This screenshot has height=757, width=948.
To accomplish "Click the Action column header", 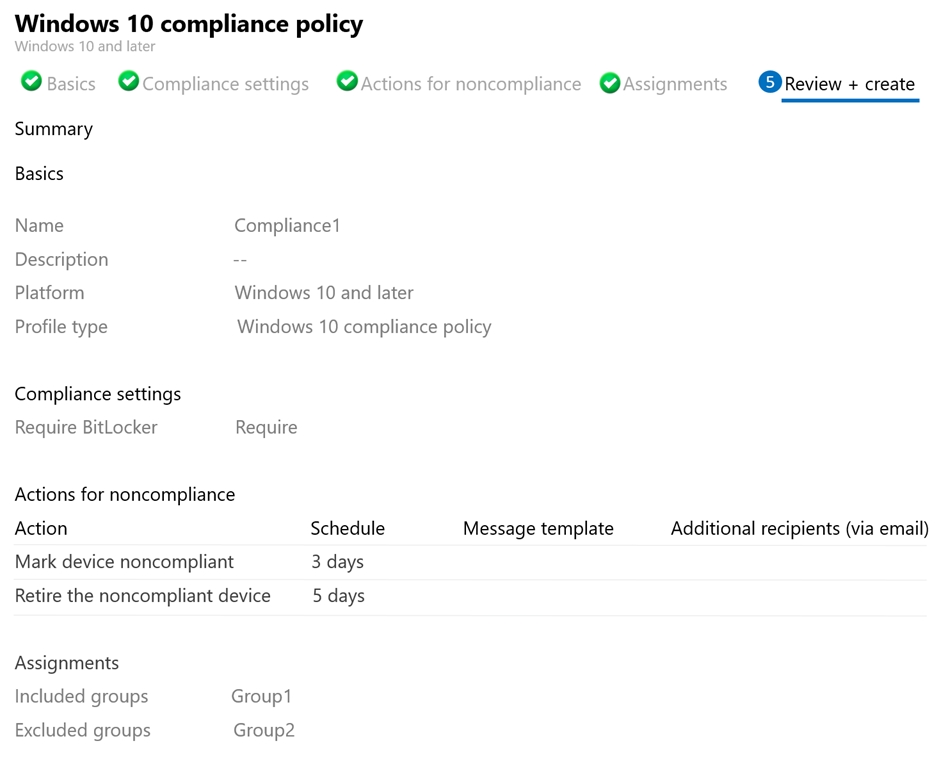I will [x=41, y=528].
